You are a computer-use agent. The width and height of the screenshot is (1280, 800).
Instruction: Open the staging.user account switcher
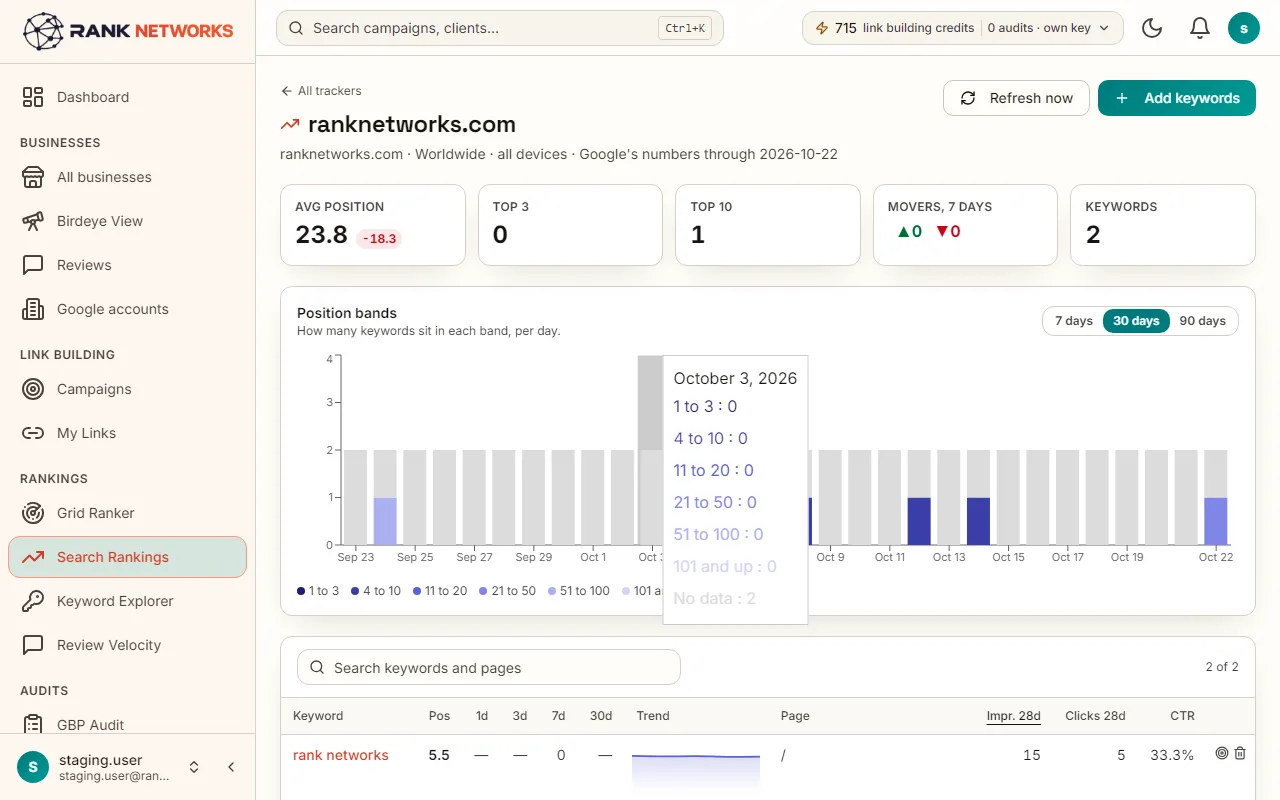point(194,767)
